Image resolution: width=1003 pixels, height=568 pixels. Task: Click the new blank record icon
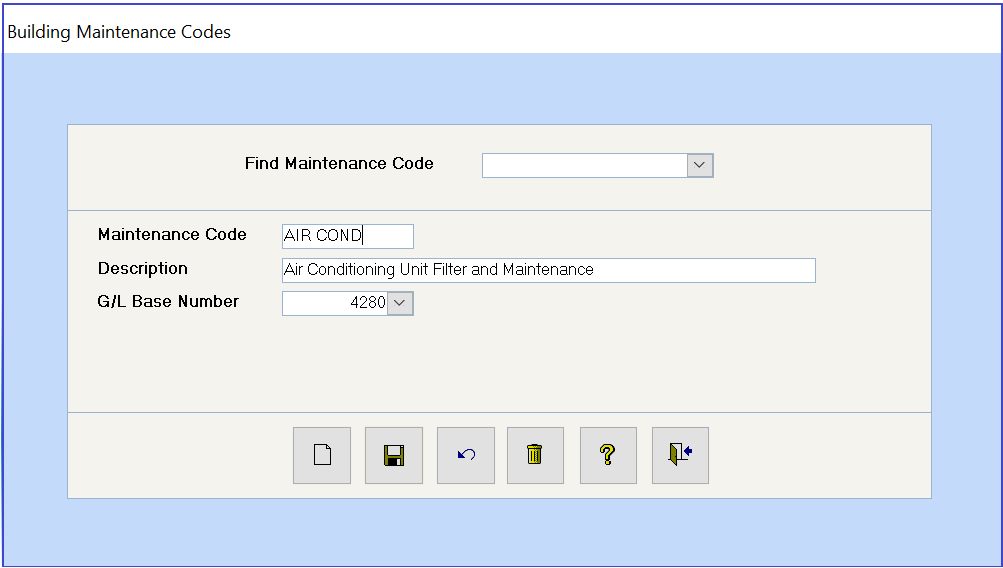[322, 455]
